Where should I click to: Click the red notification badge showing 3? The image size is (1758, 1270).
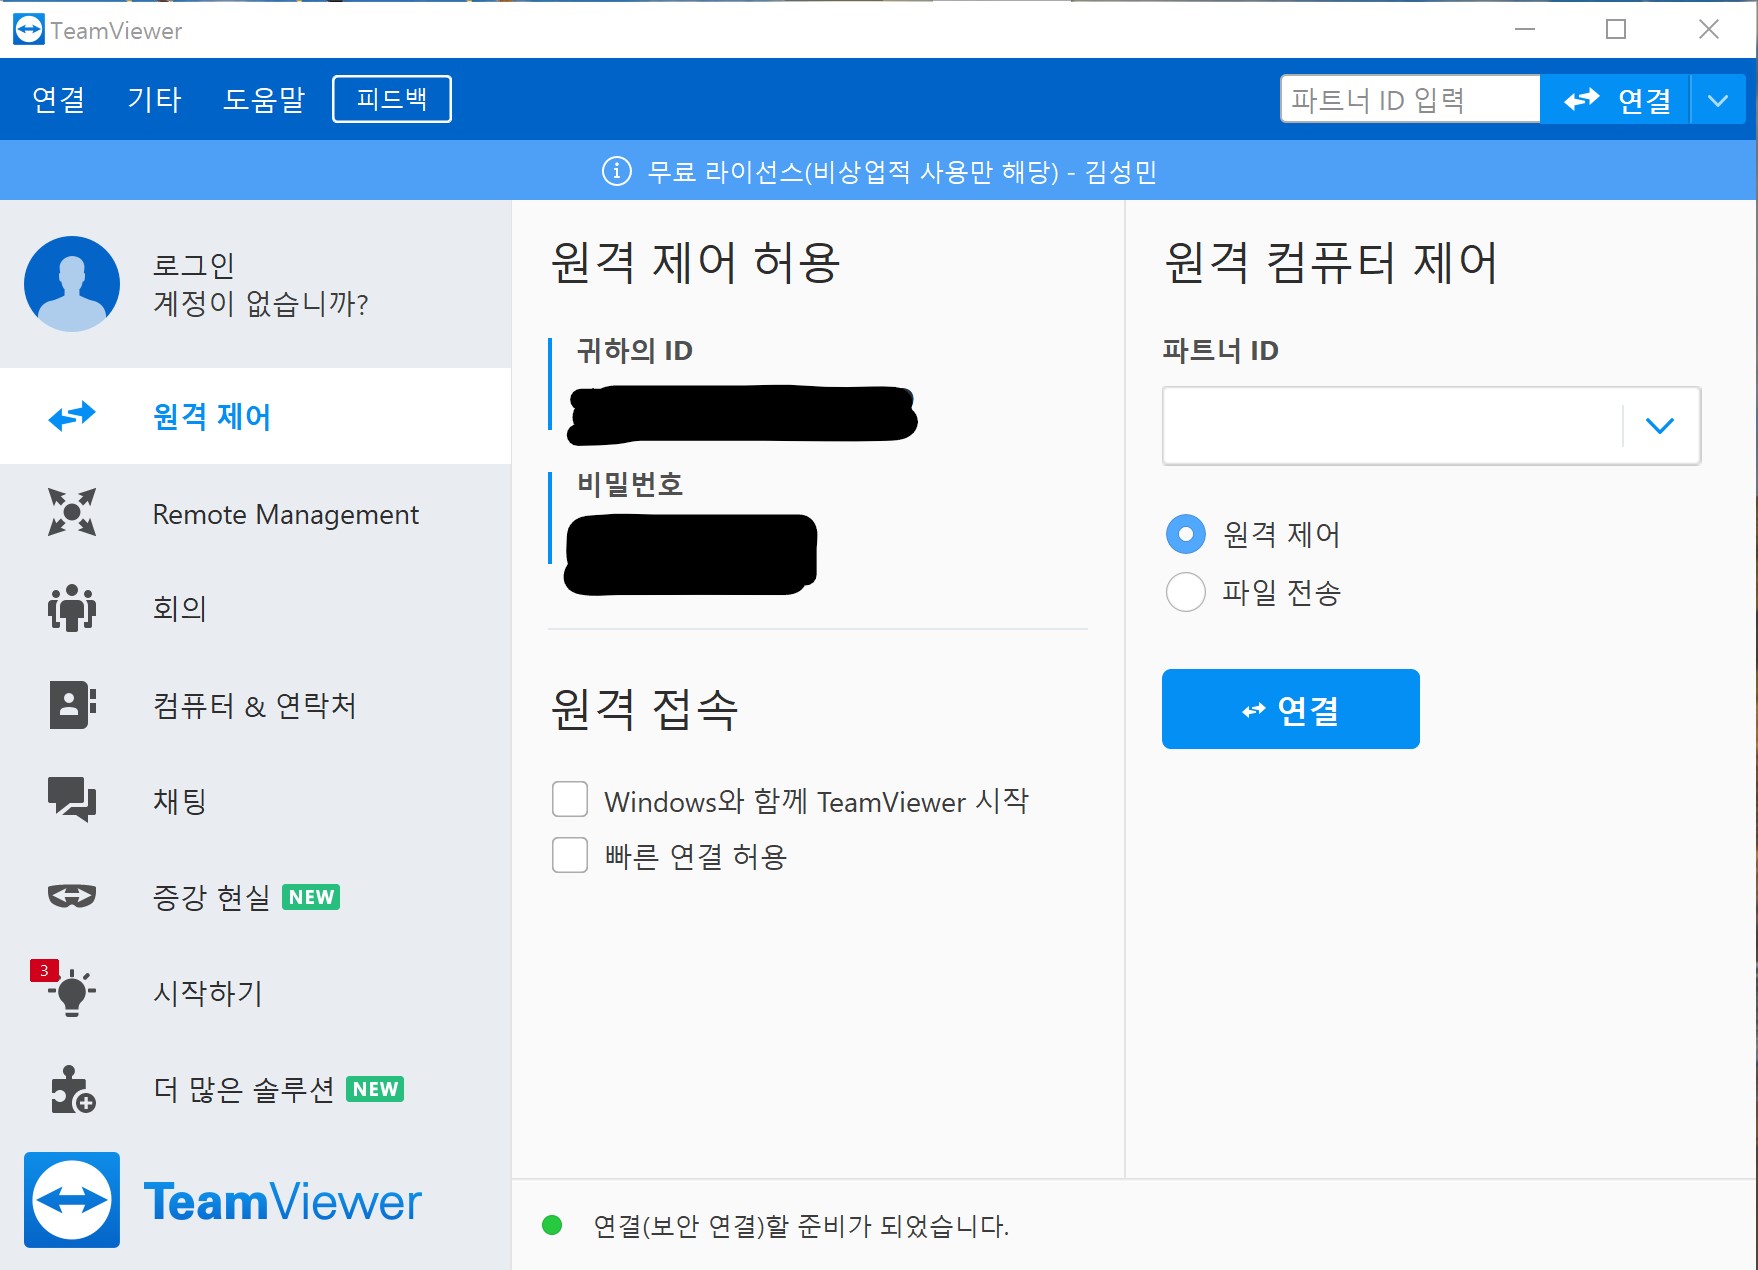click(44, 970)
